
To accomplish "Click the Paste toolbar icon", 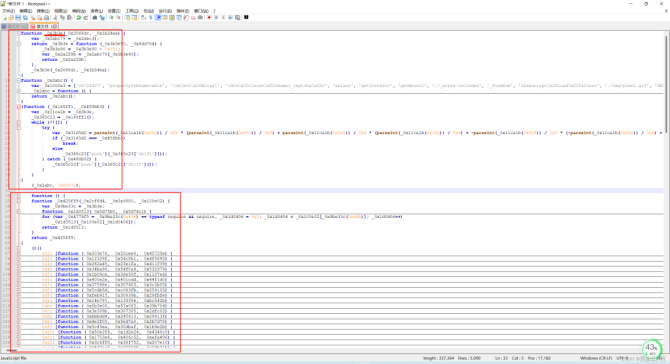I will (70, 18).
